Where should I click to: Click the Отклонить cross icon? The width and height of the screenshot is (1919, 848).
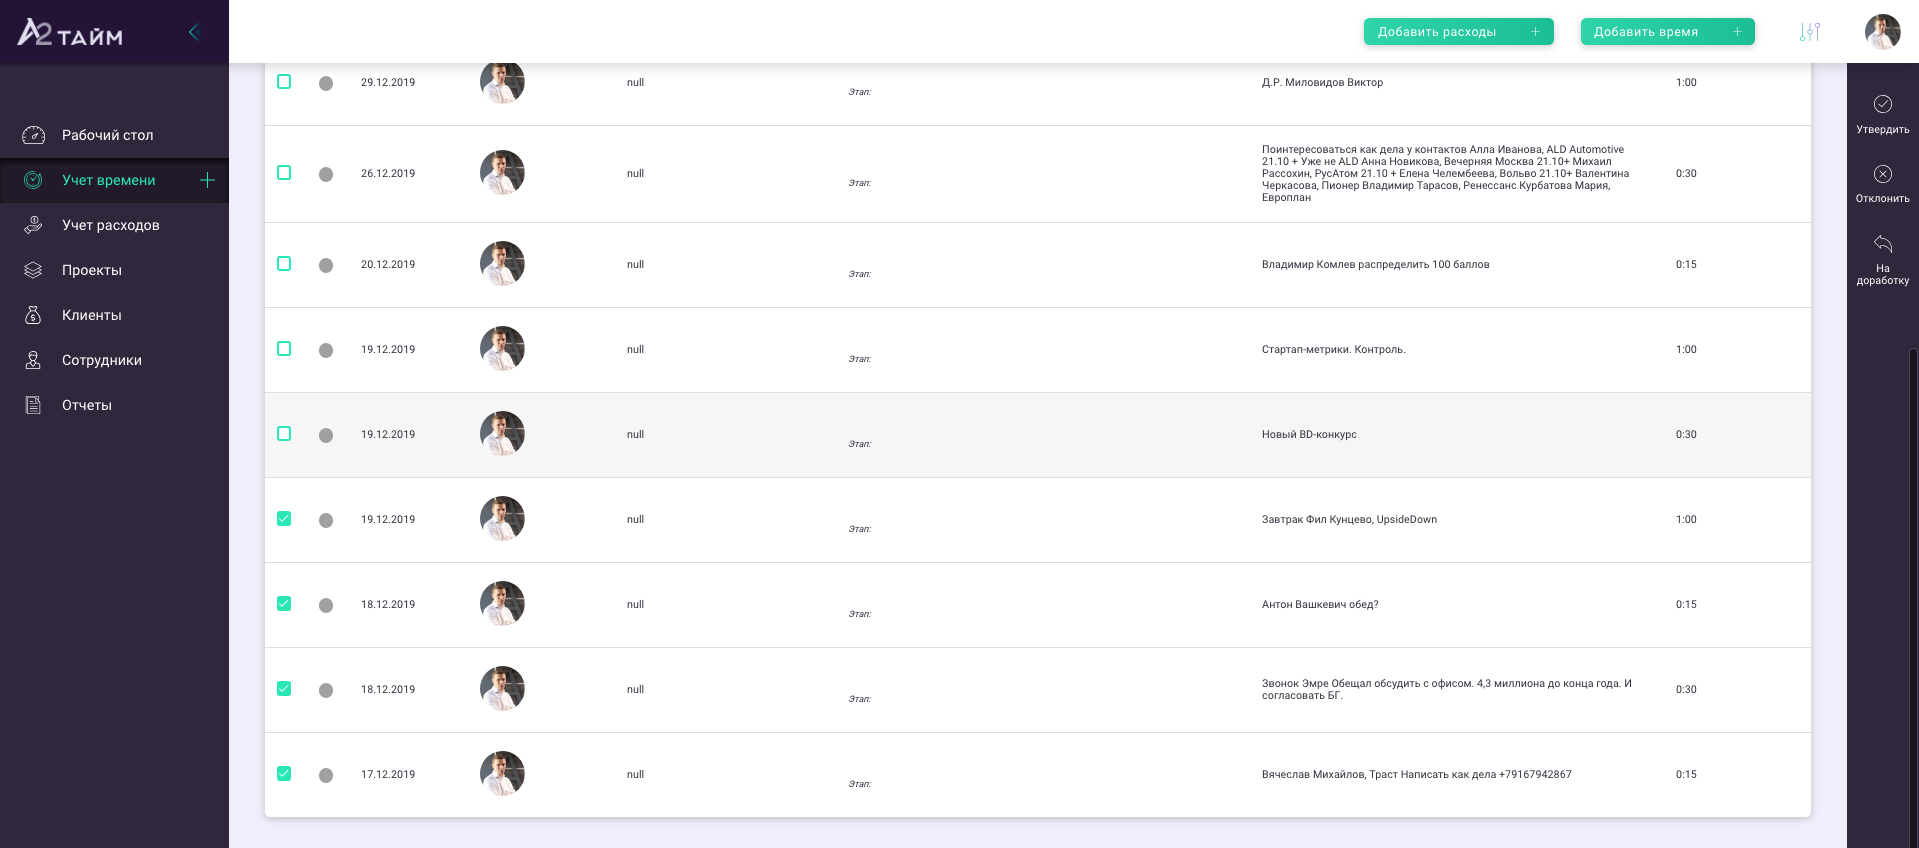click(1882, 174)
